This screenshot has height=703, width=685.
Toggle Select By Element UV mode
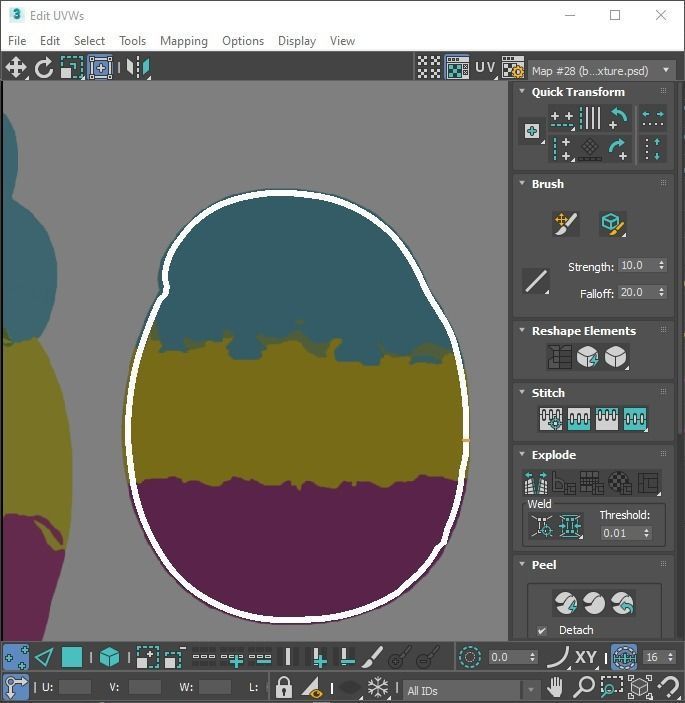[109, 658]
